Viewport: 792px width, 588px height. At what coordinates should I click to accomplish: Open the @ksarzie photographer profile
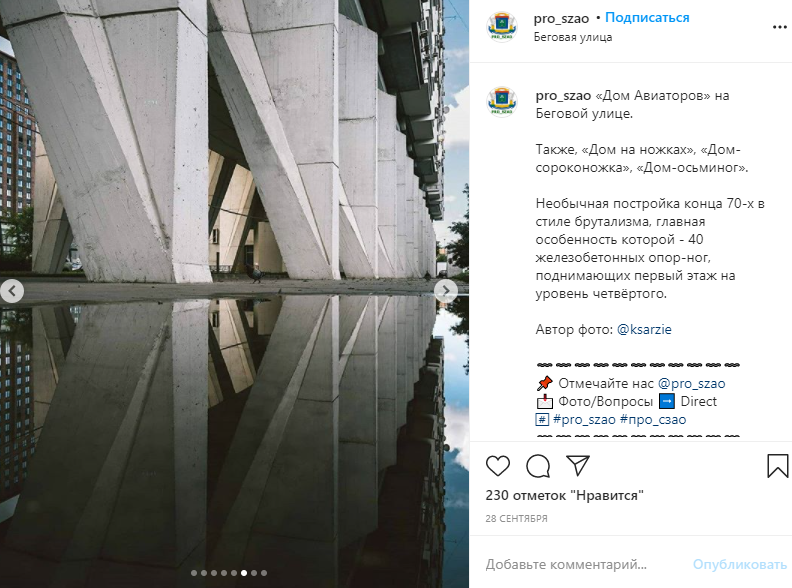click(x=644, y=329)
